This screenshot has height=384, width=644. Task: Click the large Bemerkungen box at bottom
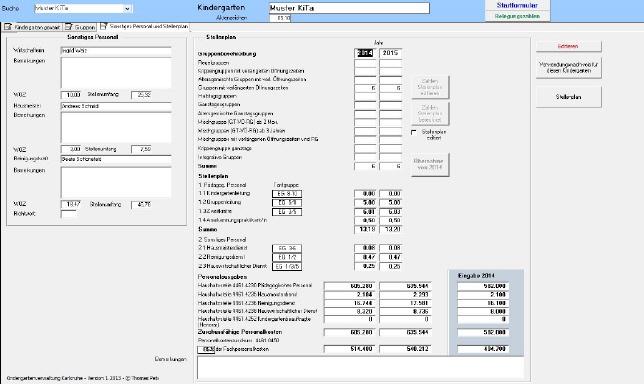point(361,367)
